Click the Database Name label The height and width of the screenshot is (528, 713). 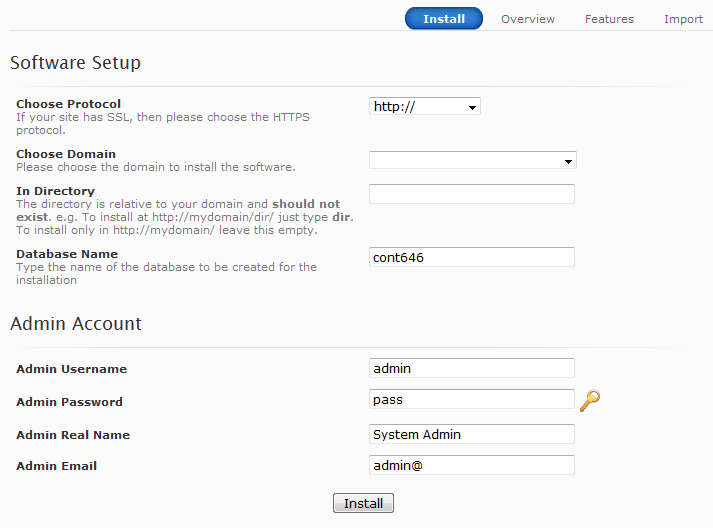pos(65,254)
